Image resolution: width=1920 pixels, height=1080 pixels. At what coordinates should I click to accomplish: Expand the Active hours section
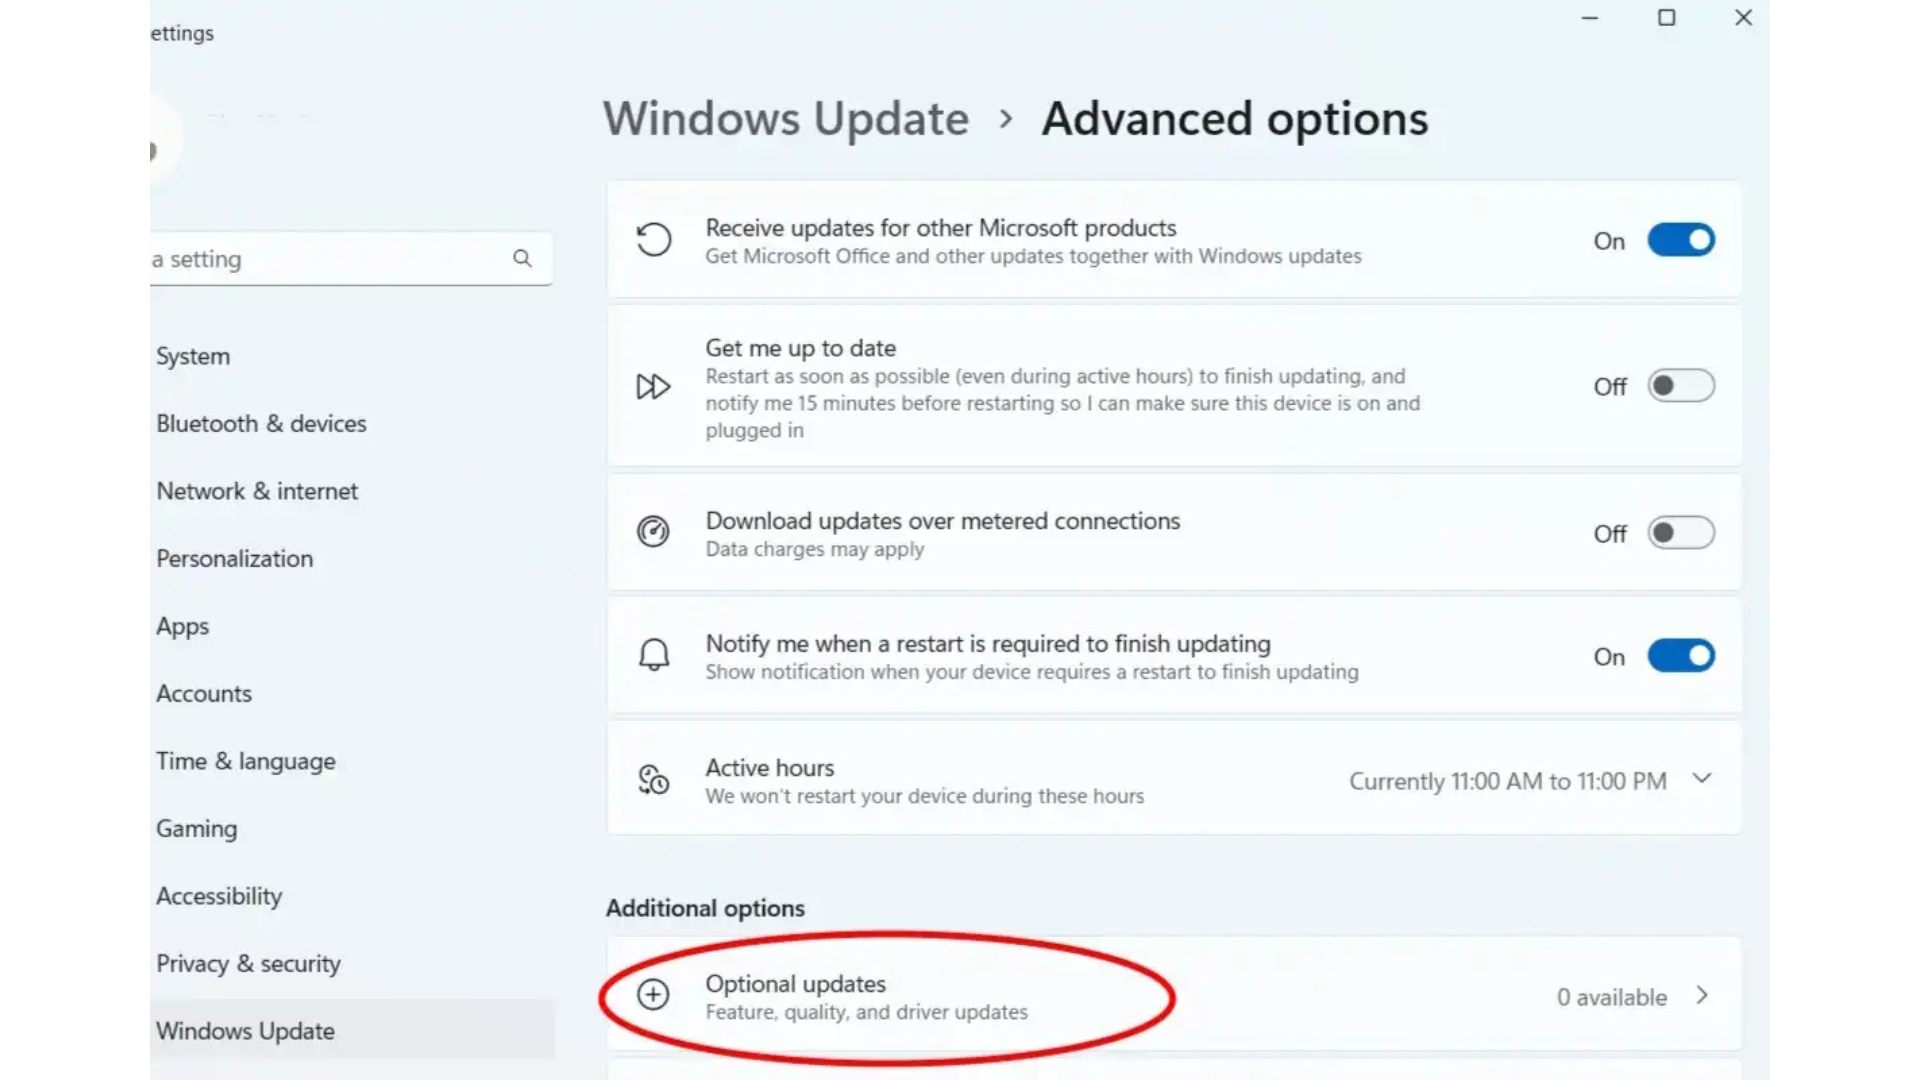click(x=1702, y=778)
